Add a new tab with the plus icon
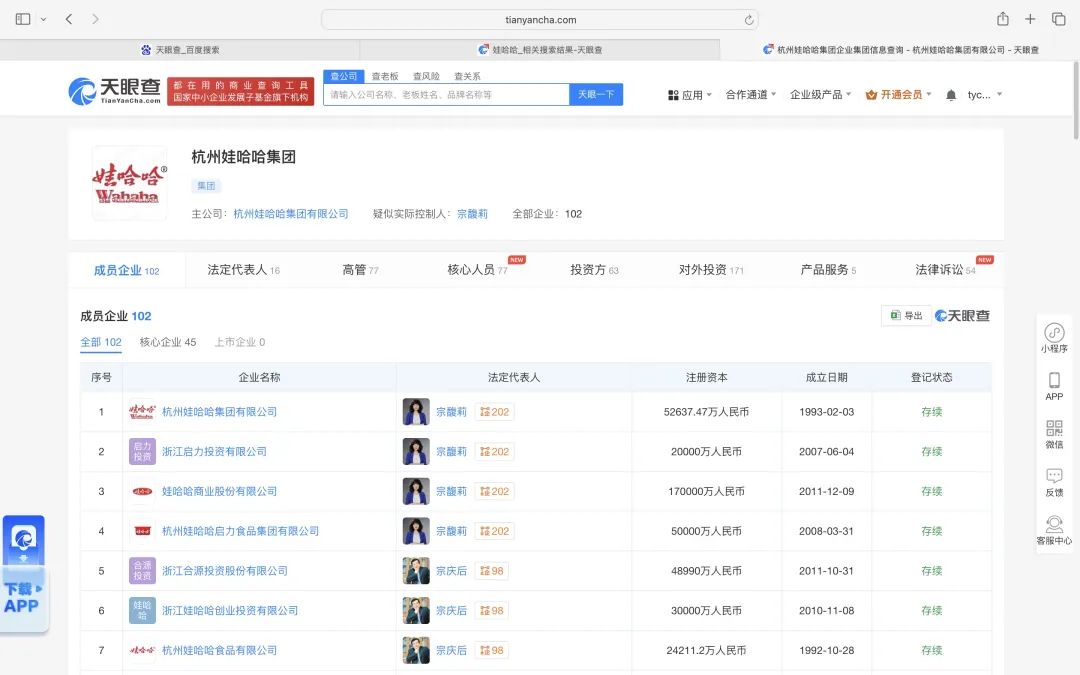1080x675 pixels. point(1030,19)
